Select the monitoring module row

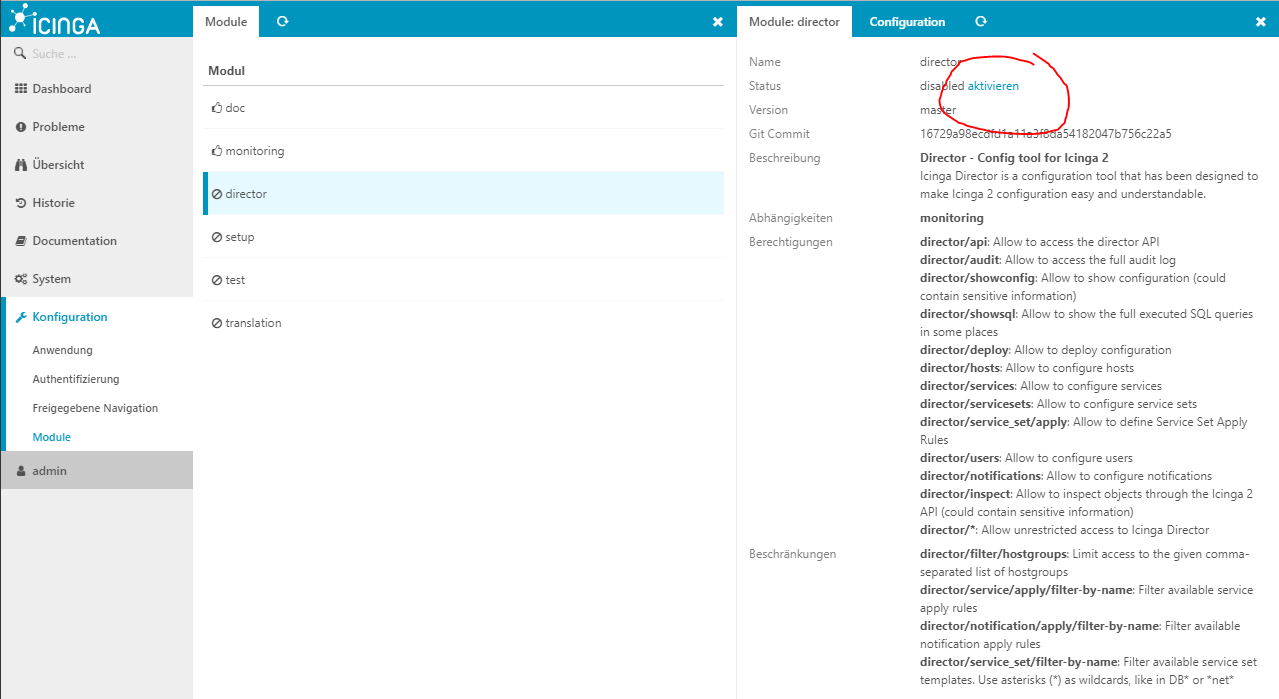(x=254, y=151)
